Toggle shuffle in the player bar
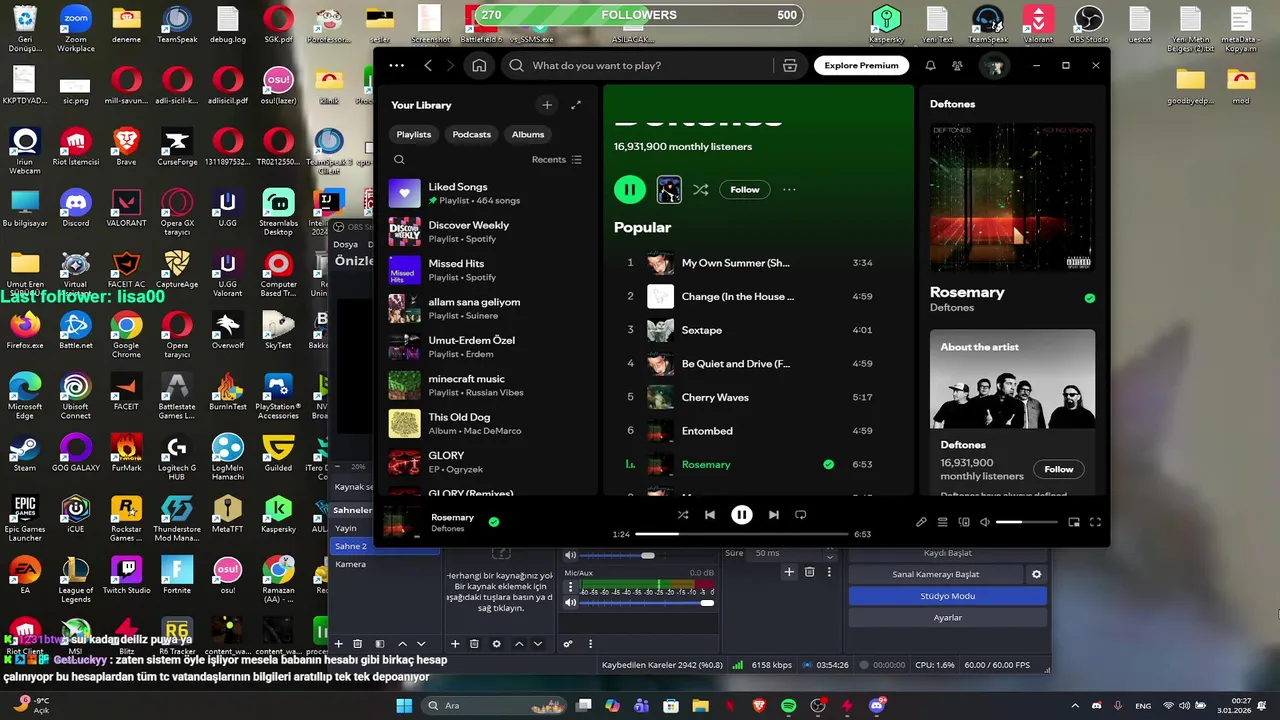 [x=682, y=515]
